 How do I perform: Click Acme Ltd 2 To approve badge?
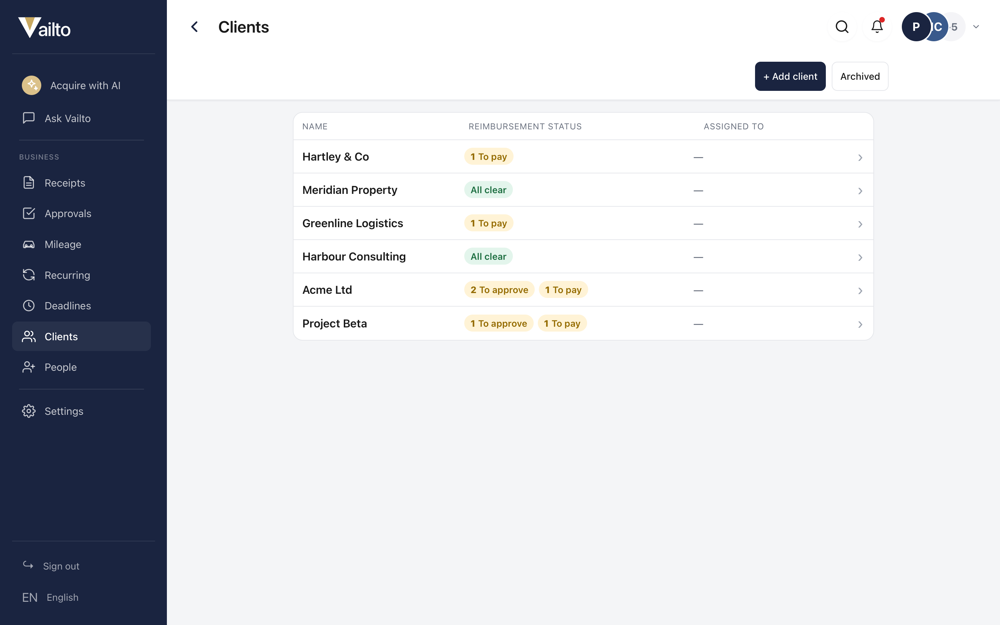click(499, 290)
